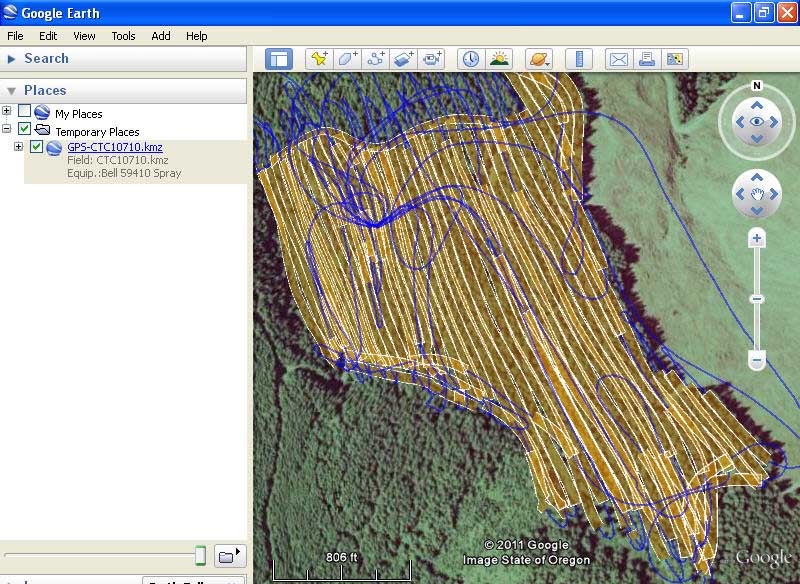Uncheck the Temporary Places checkbox
Viewport: 800px width, 584px height.
coord(25,130)
